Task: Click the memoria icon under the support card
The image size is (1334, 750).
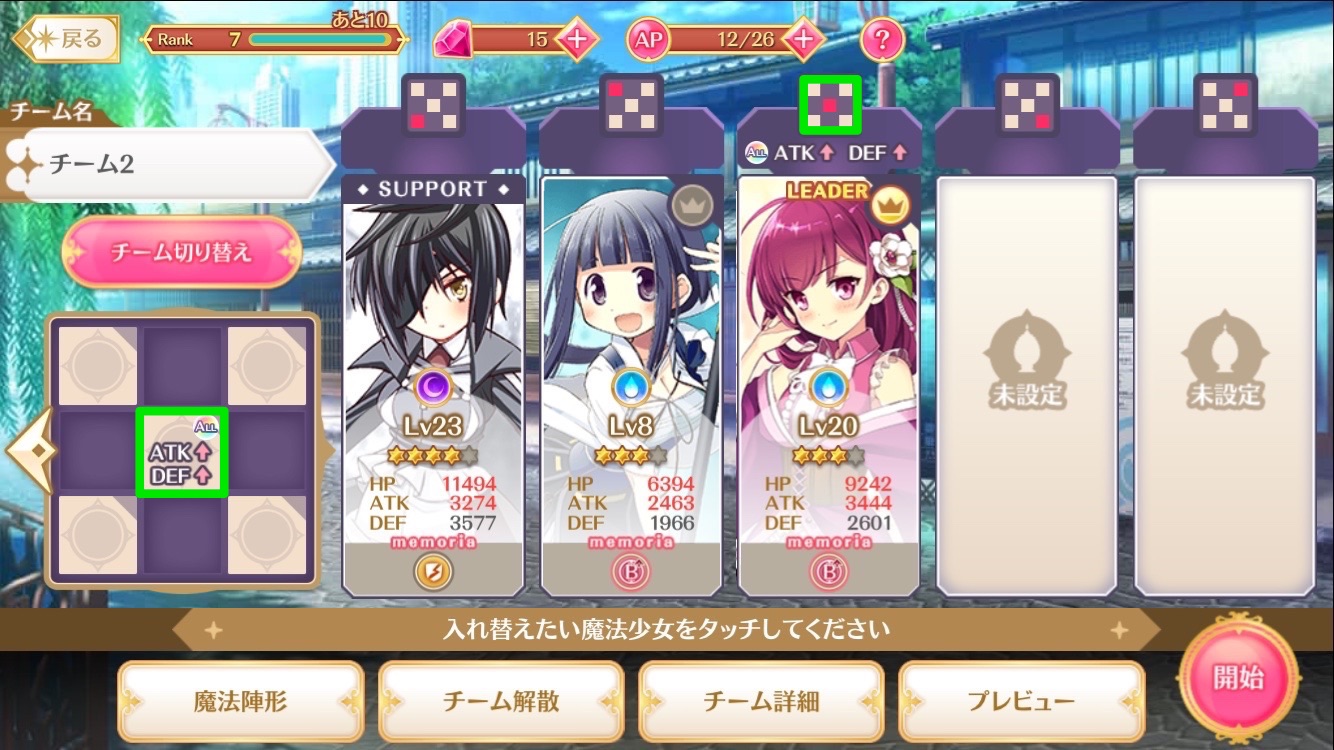Action: click(433, 571)
